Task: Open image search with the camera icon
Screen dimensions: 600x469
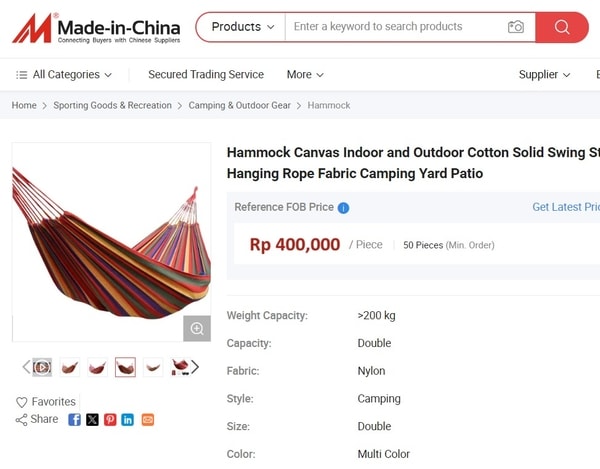Action: (515, 27)
